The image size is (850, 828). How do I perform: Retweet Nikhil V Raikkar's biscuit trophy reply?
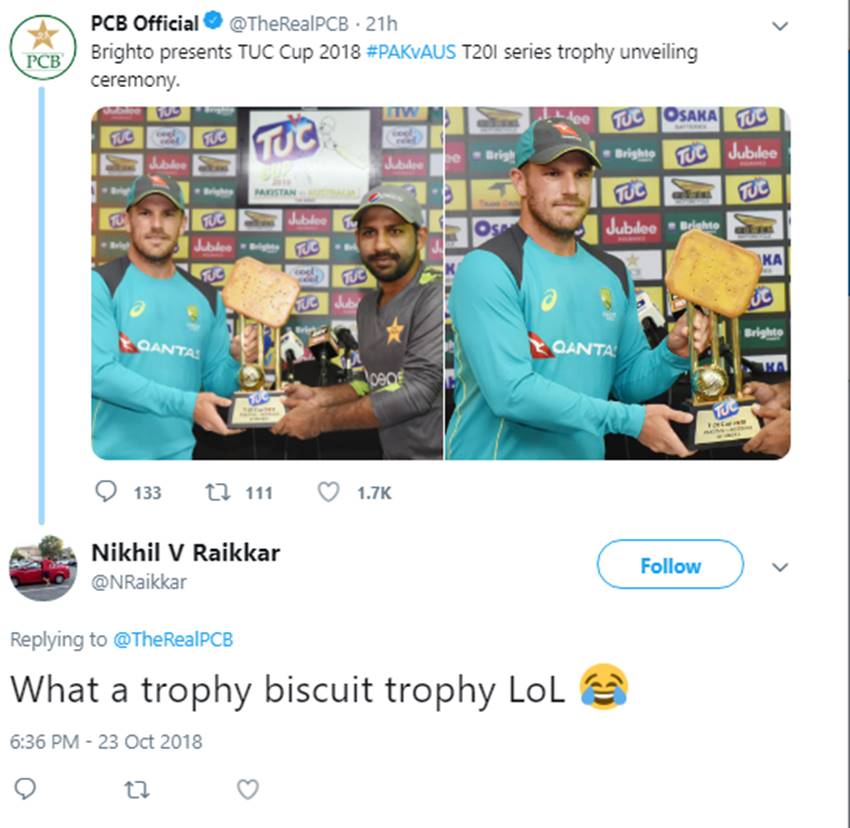click(137, 790)
